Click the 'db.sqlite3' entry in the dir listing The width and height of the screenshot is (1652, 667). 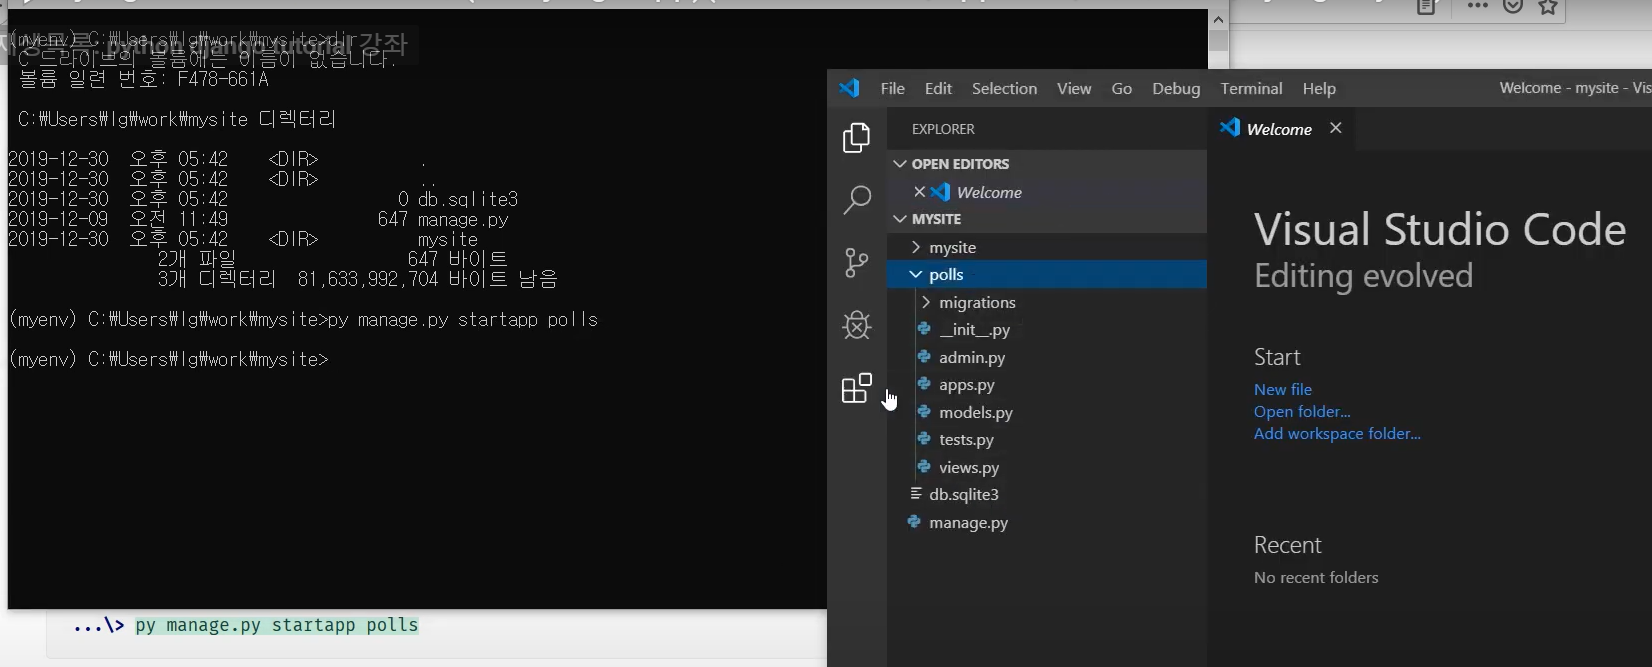point(468,199)
